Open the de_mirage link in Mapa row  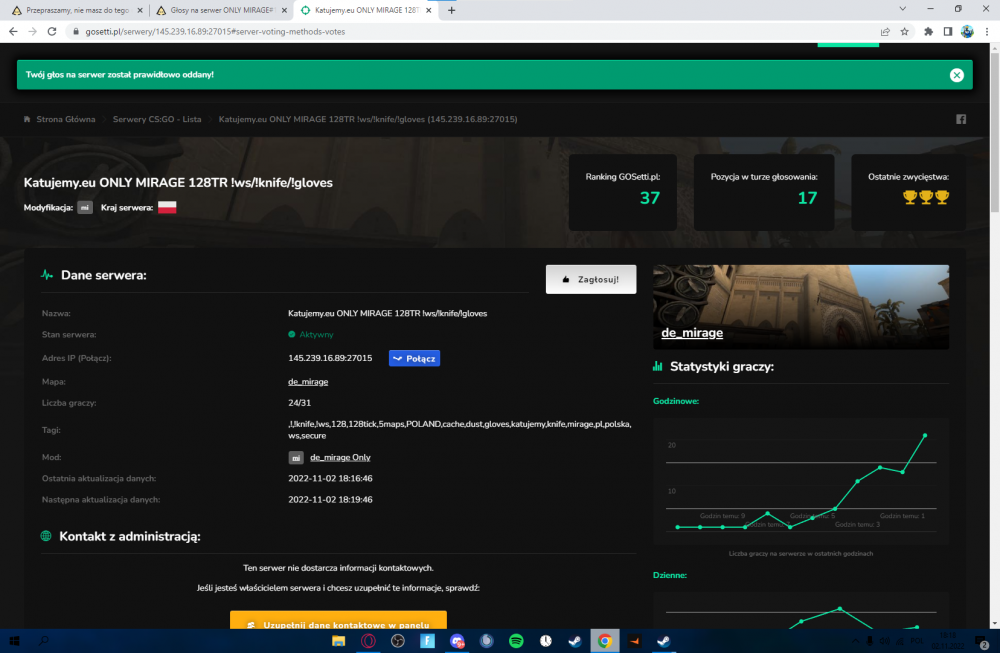308,381
